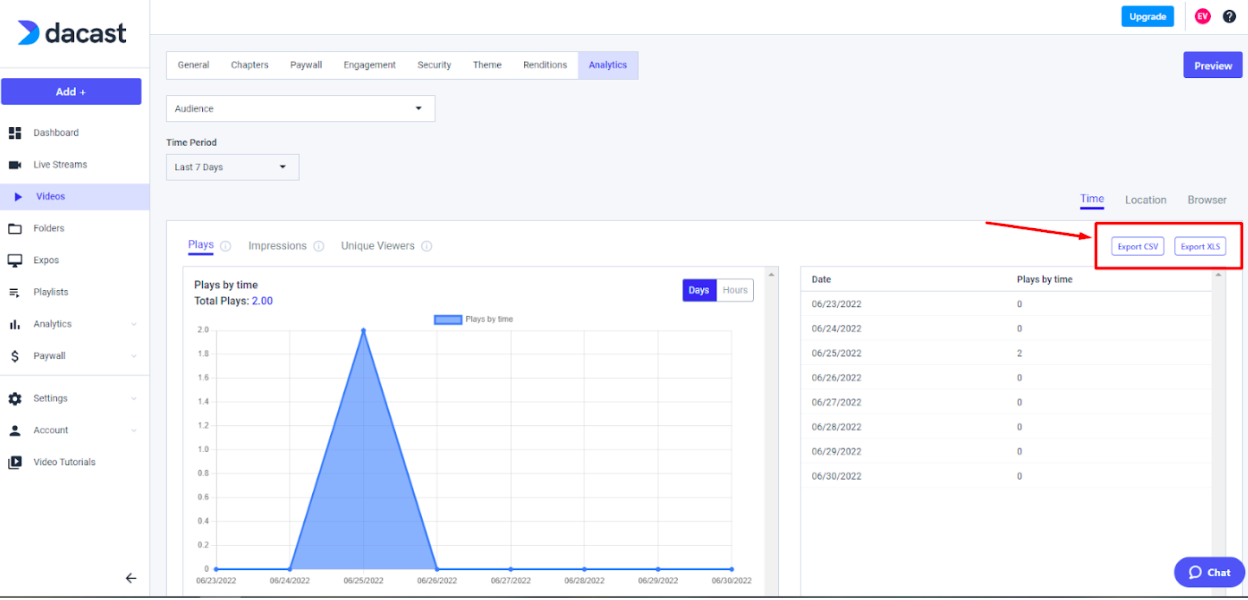Switch chart to Hours view
The height and width of the screenshot is (600, 1248).
[735, 290]
